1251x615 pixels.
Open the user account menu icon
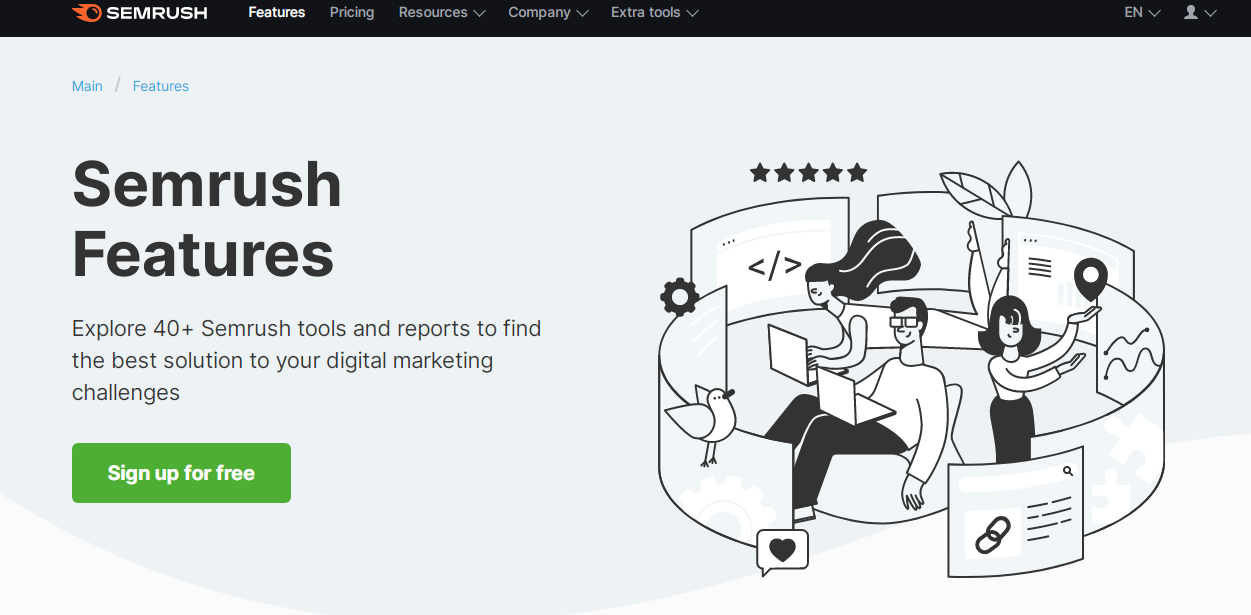pos(1200,13)
